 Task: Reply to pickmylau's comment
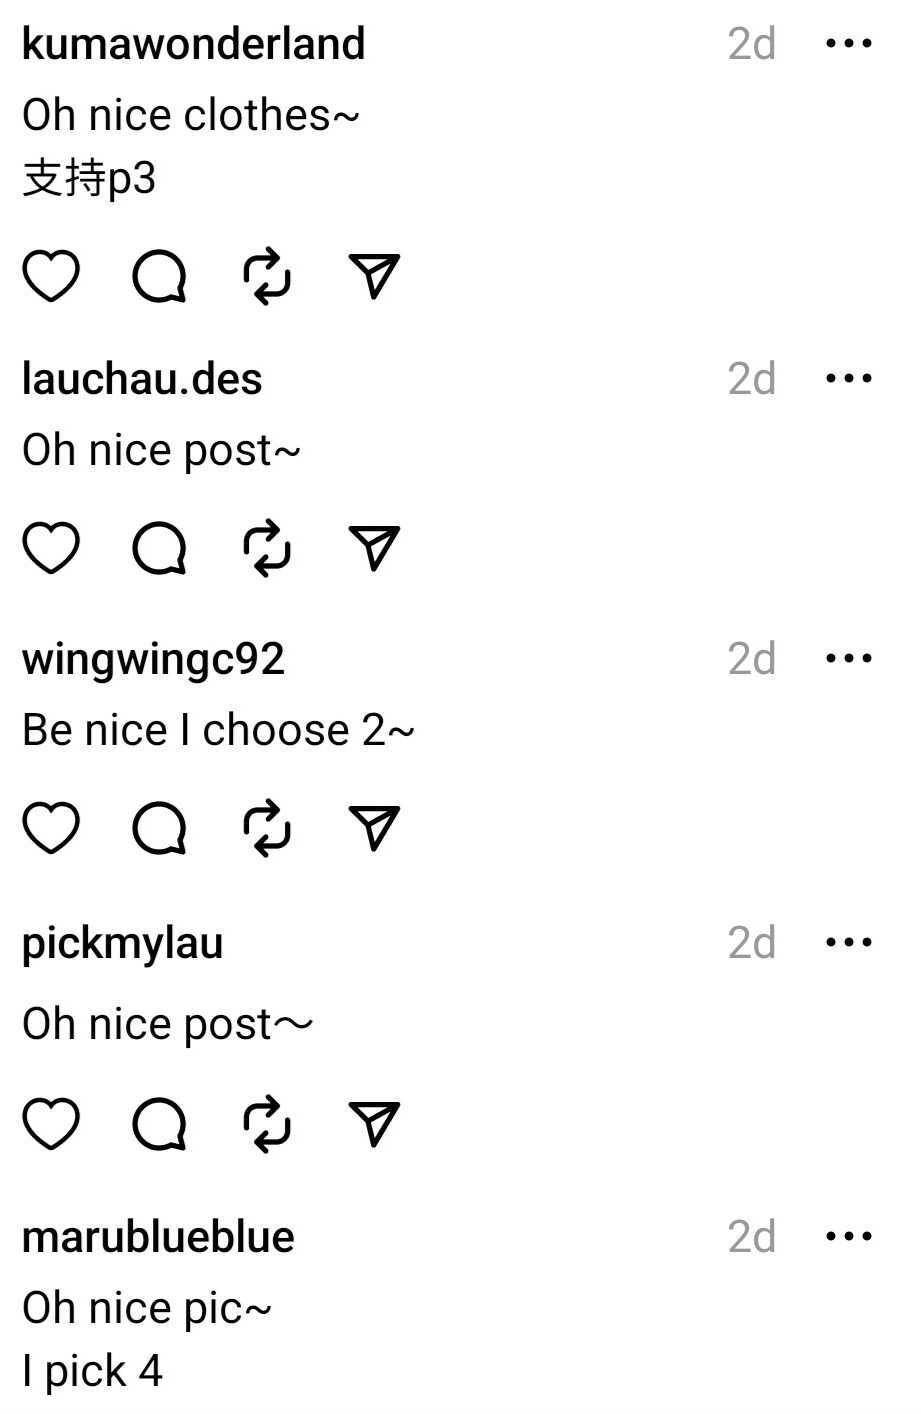tap(160, 1124)
